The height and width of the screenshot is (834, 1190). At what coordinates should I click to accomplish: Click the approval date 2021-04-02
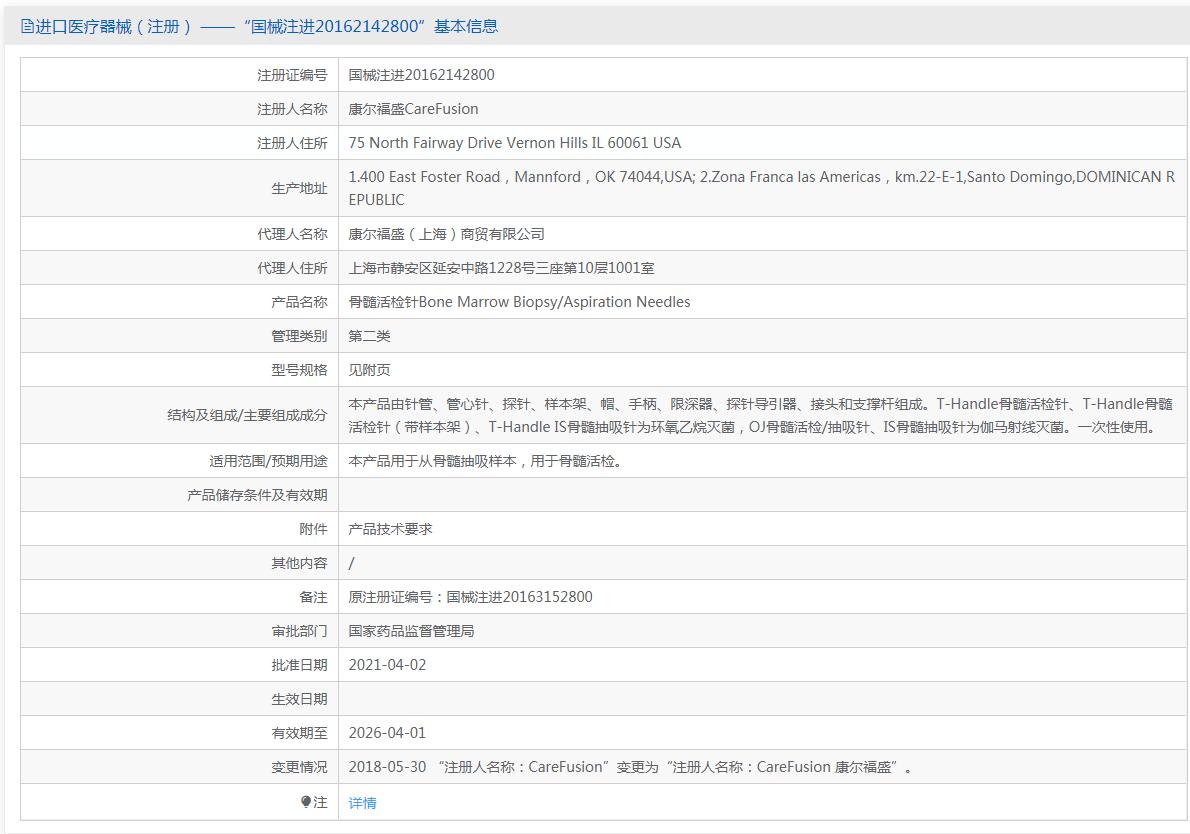pyautogui.click(x=387, y=665)
